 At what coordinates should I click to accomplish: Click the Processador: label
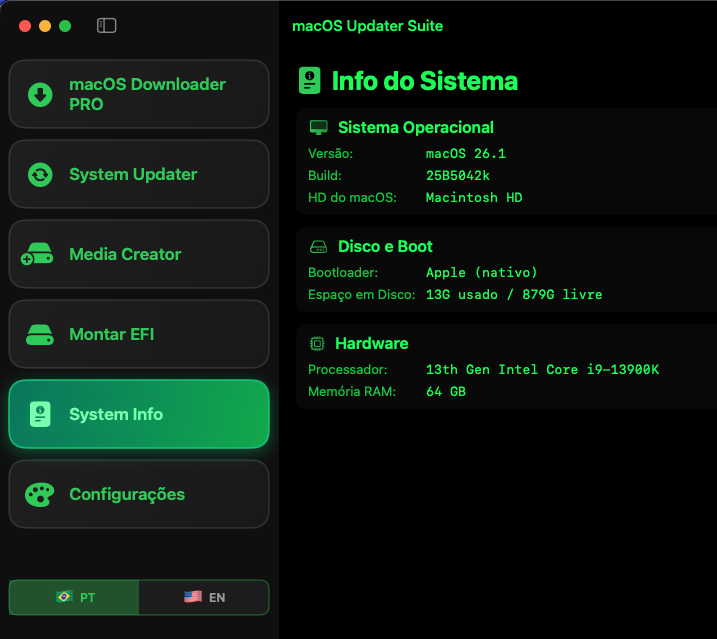pos(348,370)
